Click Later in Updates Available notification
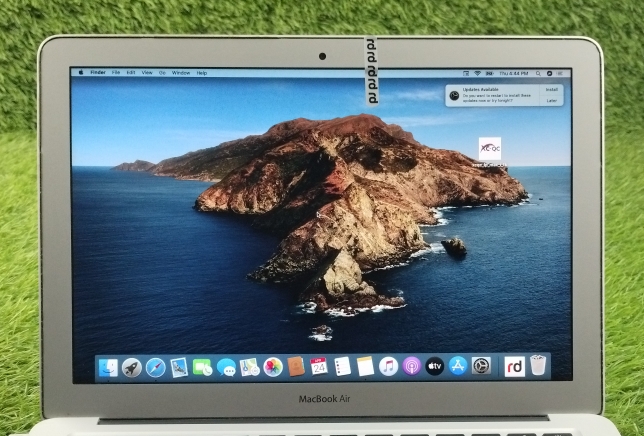Viewport: 644px width, 436px height. tap(552, 101)
